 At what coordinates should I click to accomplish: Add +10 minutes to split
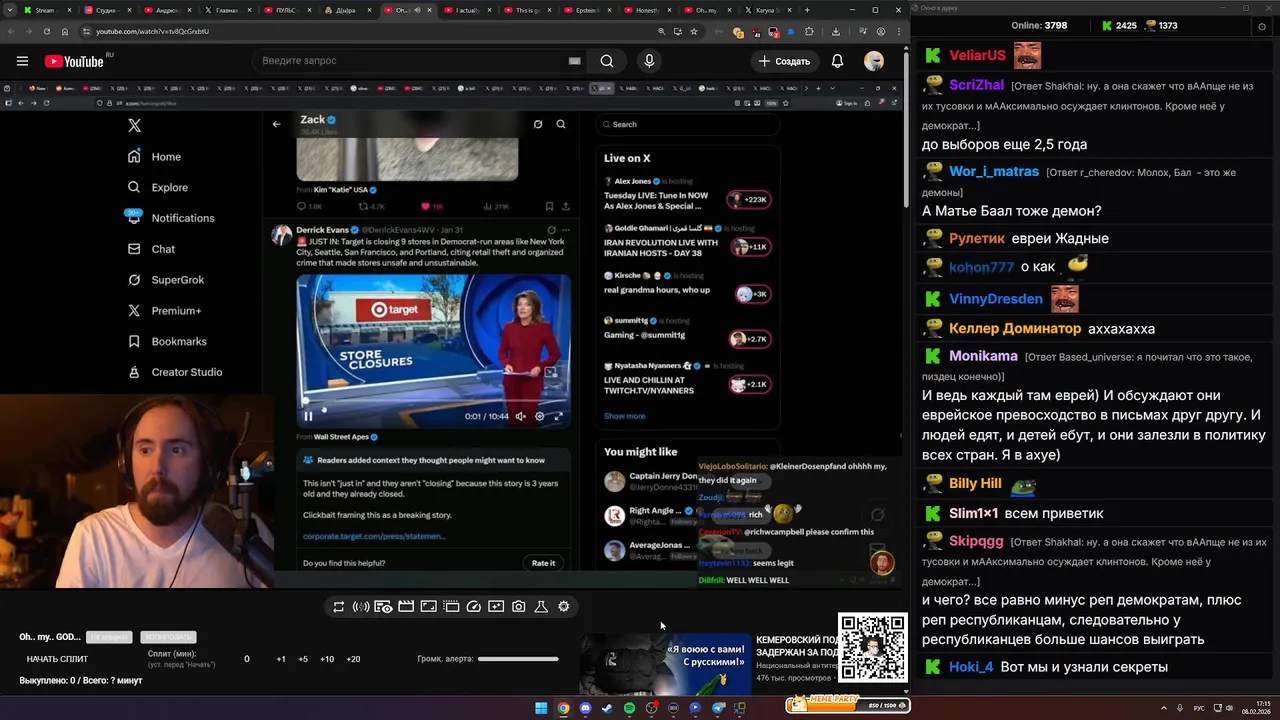click(x=327, y=659)
